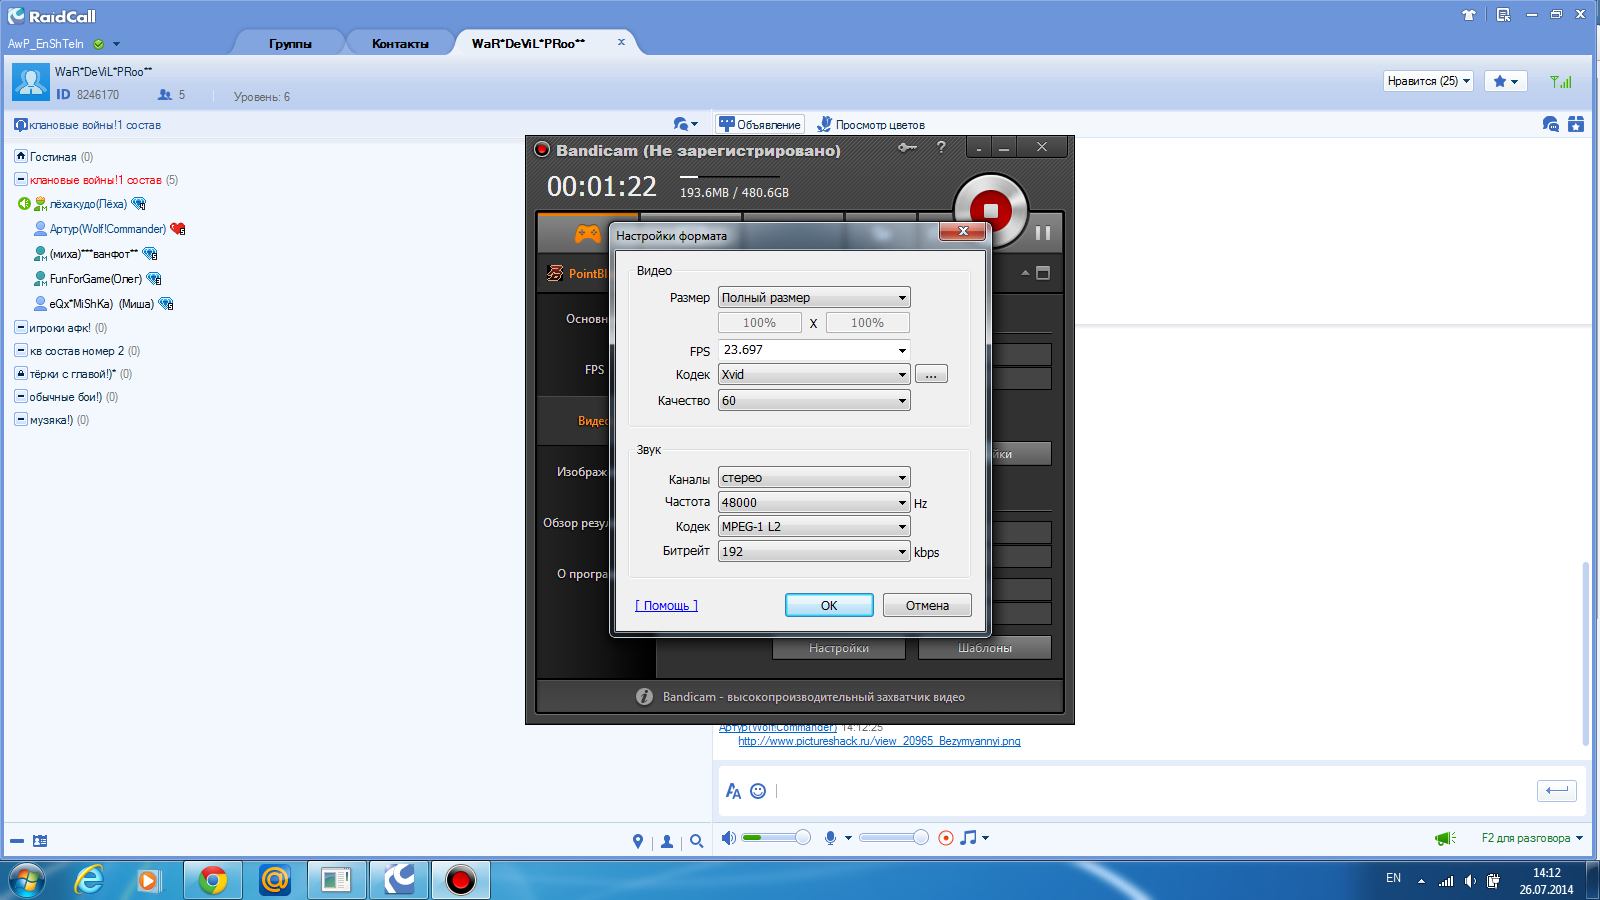1600x900 pixels.
Task: Cancel format settings with Отмена
Action: [x=927, y=605]
